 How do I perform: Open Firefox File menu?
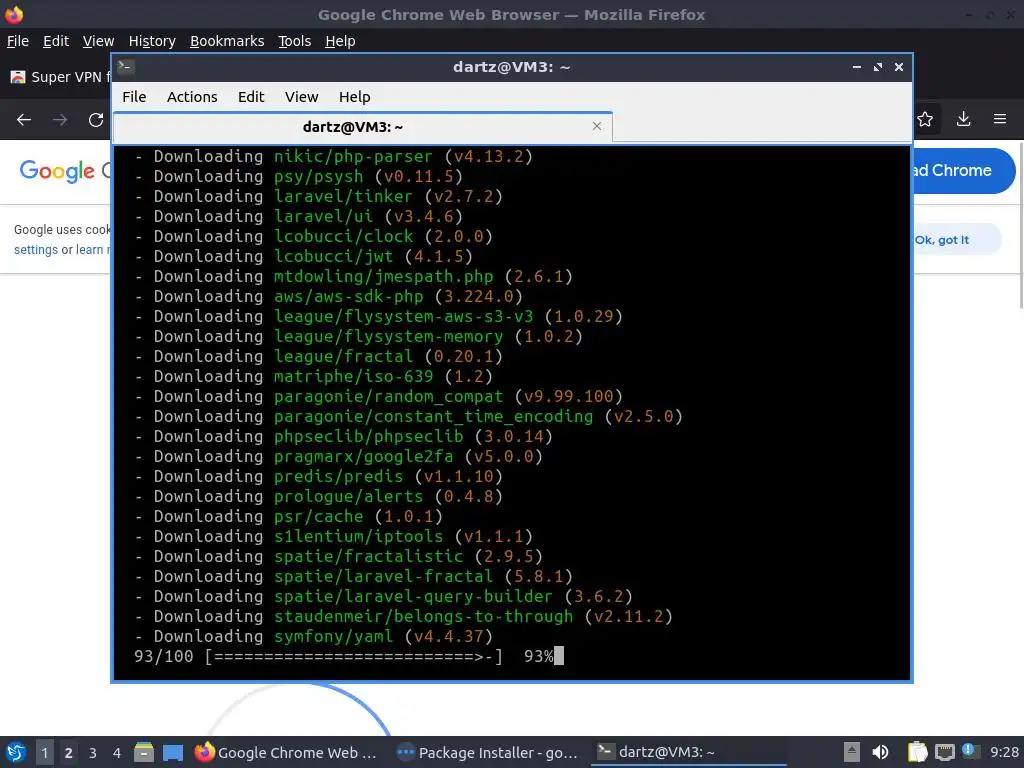point(18,41)
